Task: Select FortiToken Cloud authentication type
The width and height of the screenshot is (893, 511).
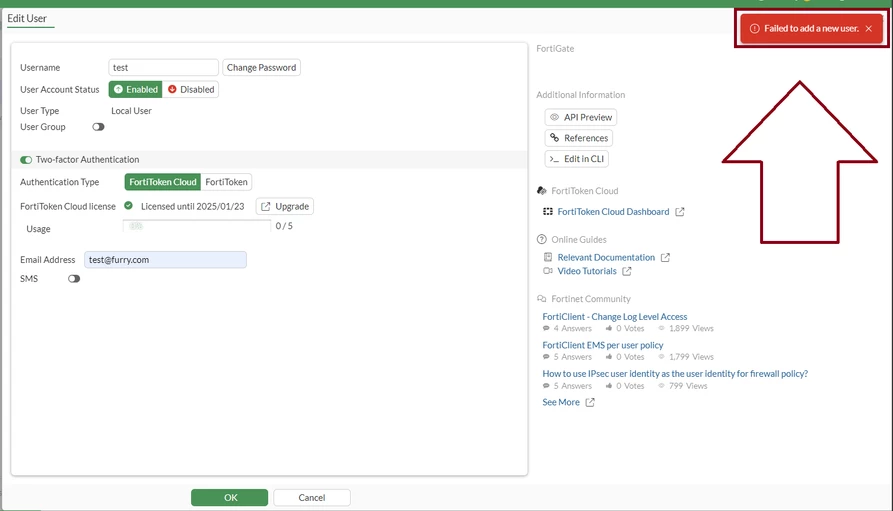Action: 163,182
